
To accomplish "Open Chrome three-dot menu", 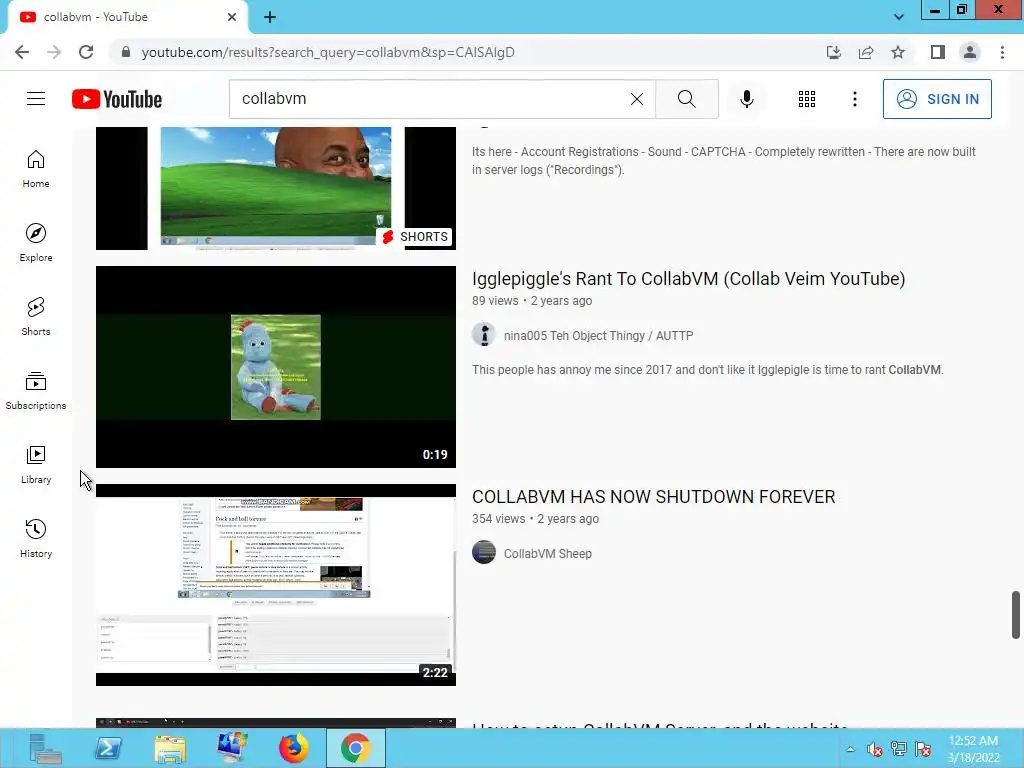I will 1002,52.
